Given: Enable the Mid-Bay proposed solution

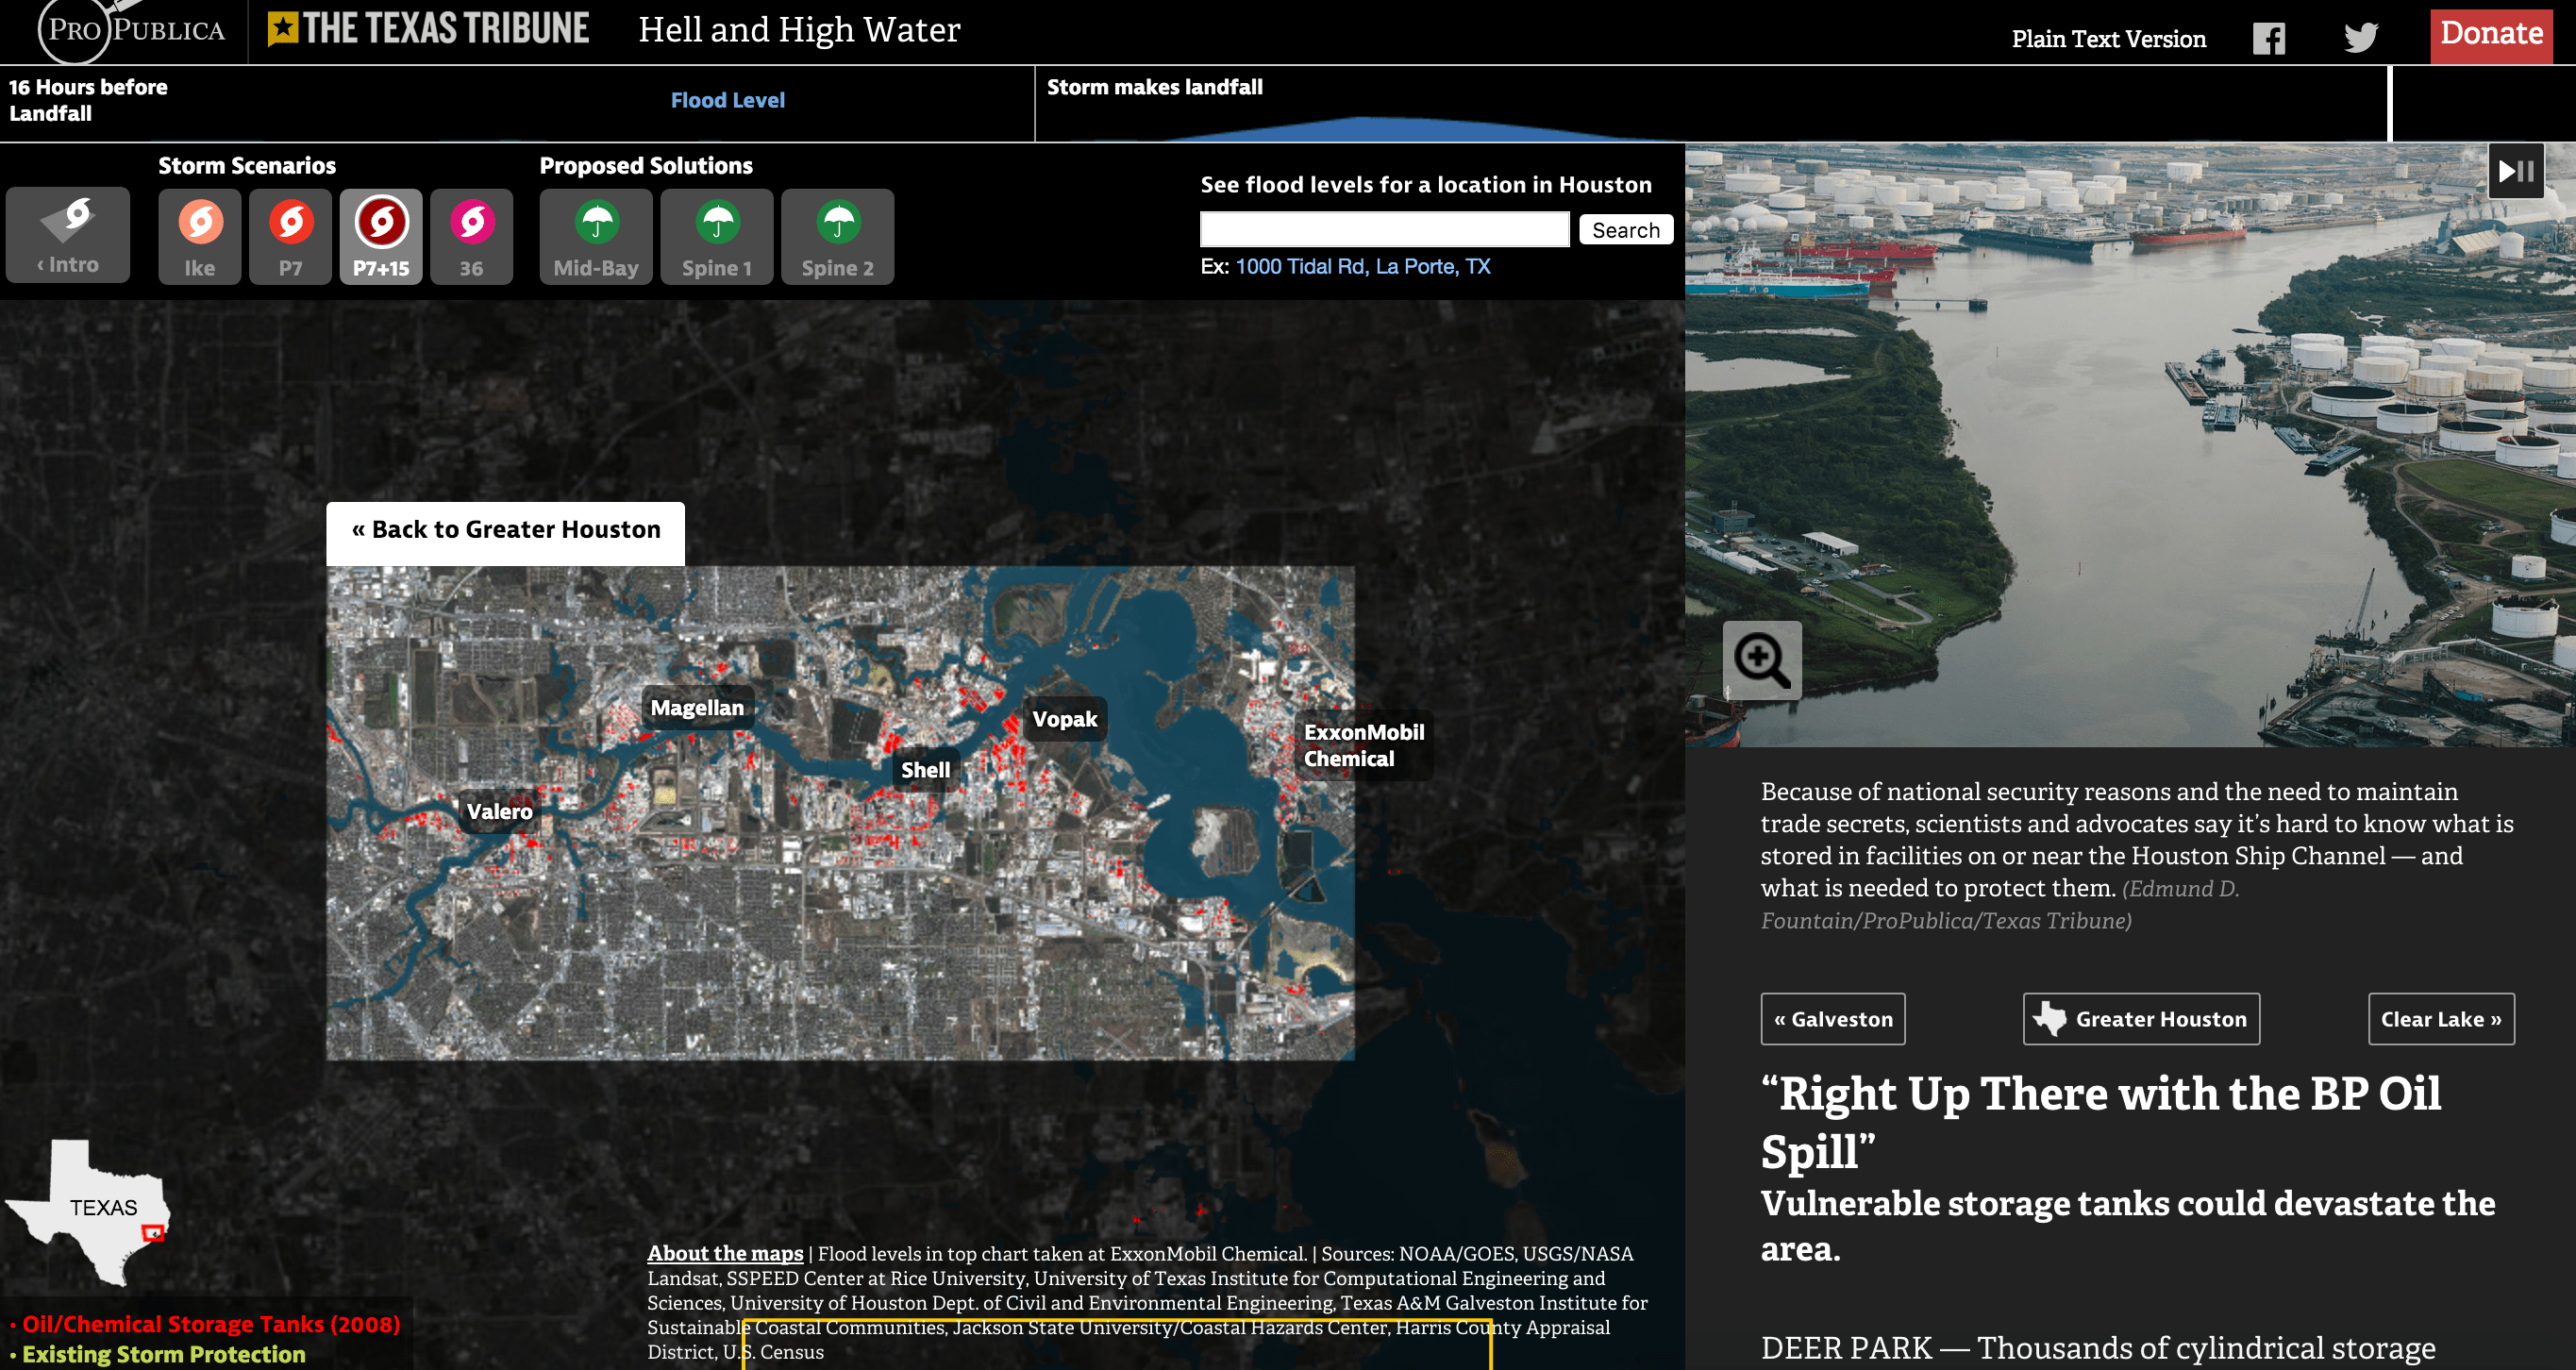Looking at the screenshot, I should tap(596, 236).
